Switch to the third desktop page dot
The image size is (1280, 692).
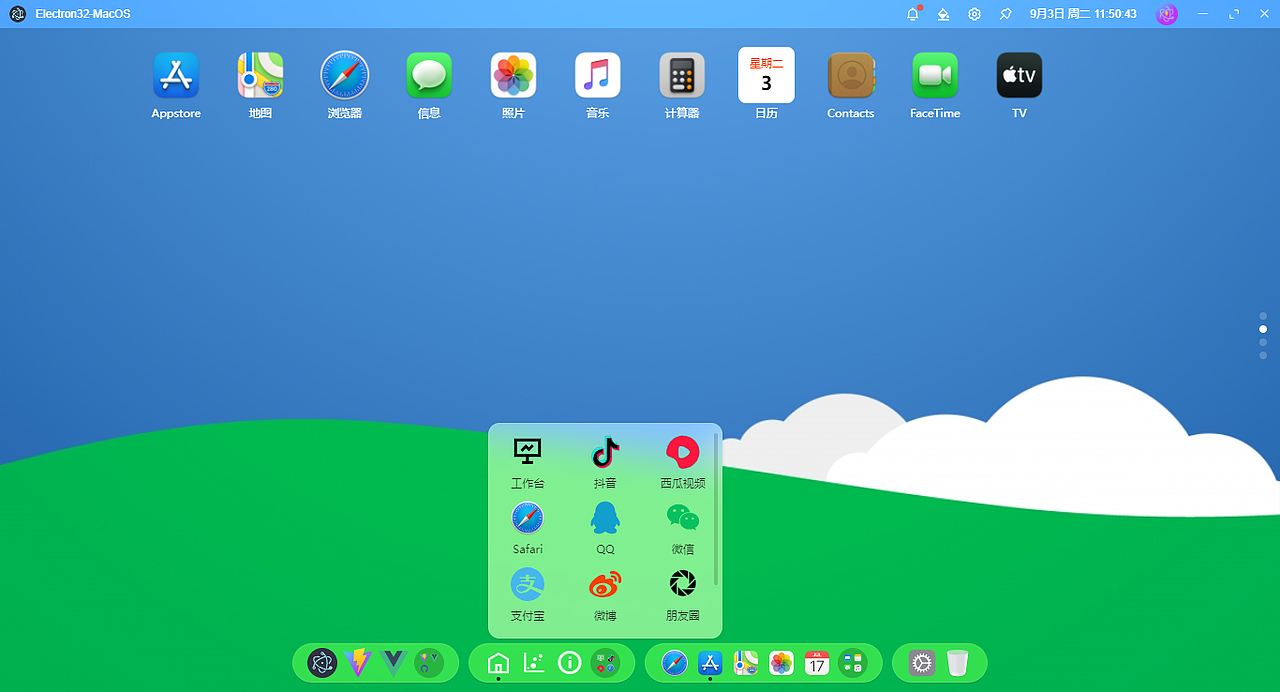coord(1263,342)
